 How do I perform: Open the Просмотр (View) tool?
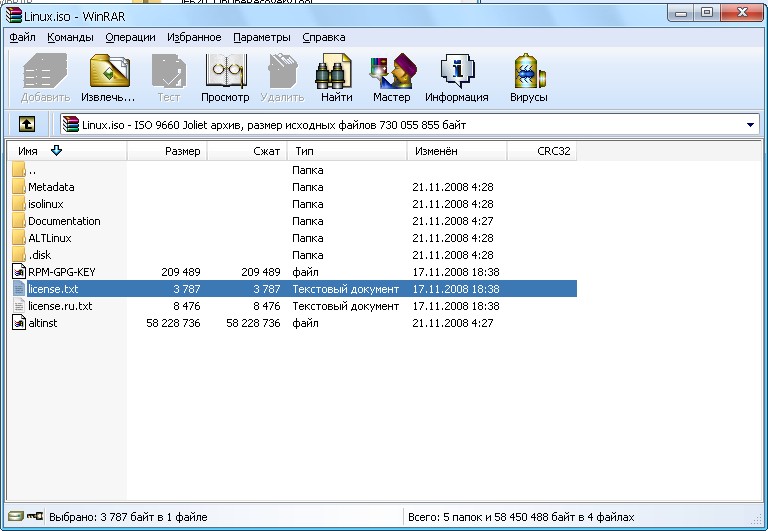point(225,78)
